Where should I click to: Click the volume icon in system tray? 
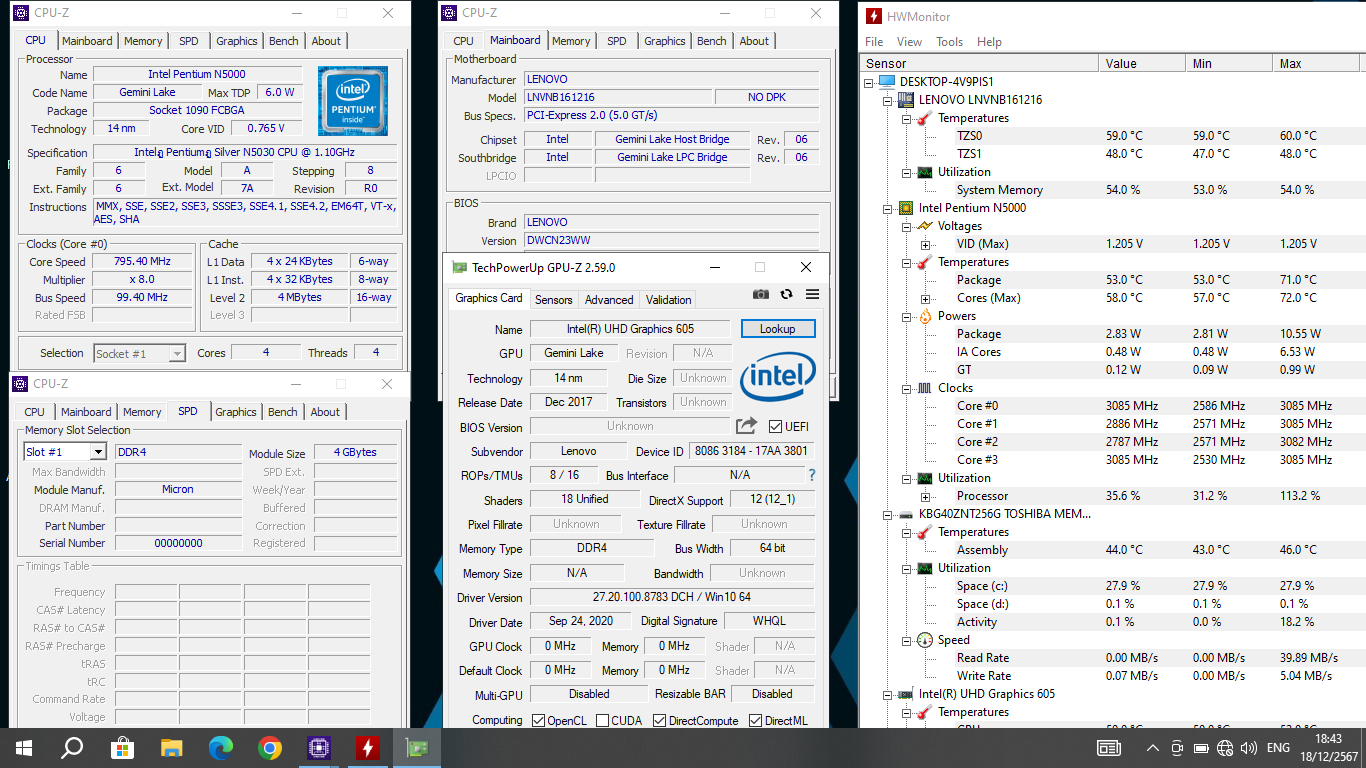tap(1249, 748)
